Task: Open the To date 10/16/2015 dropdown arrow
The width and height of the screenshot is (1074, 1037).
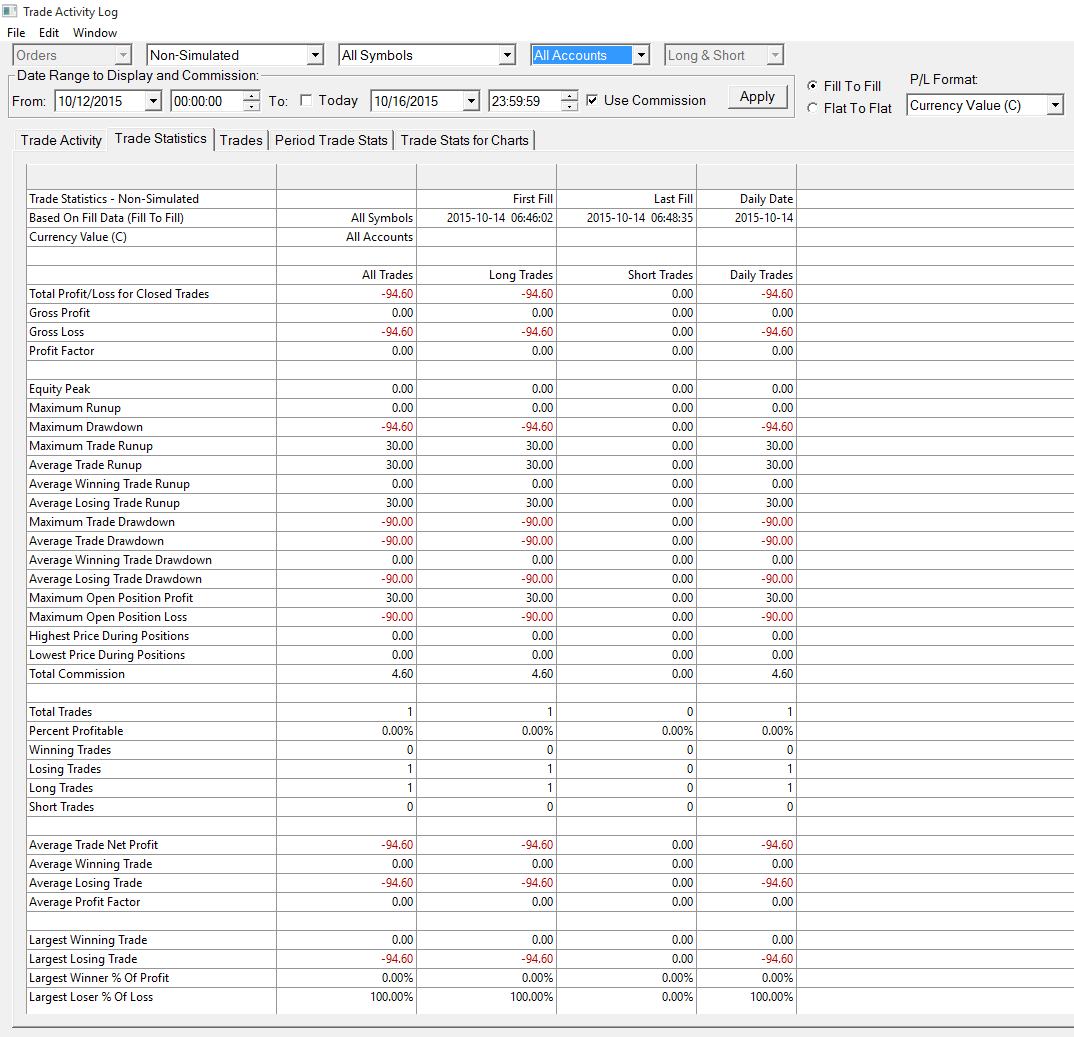Action: [x=471, y=101]
